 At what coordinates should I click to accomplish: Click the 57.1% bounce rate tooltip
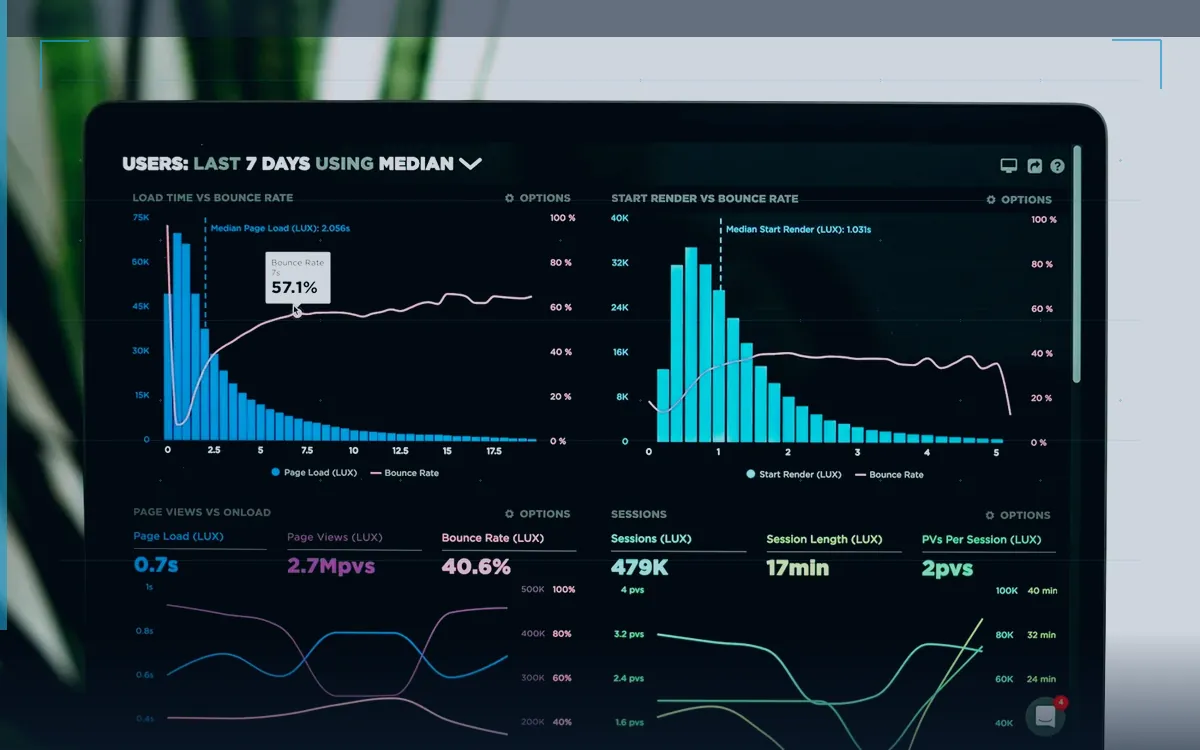coord(297,277)
